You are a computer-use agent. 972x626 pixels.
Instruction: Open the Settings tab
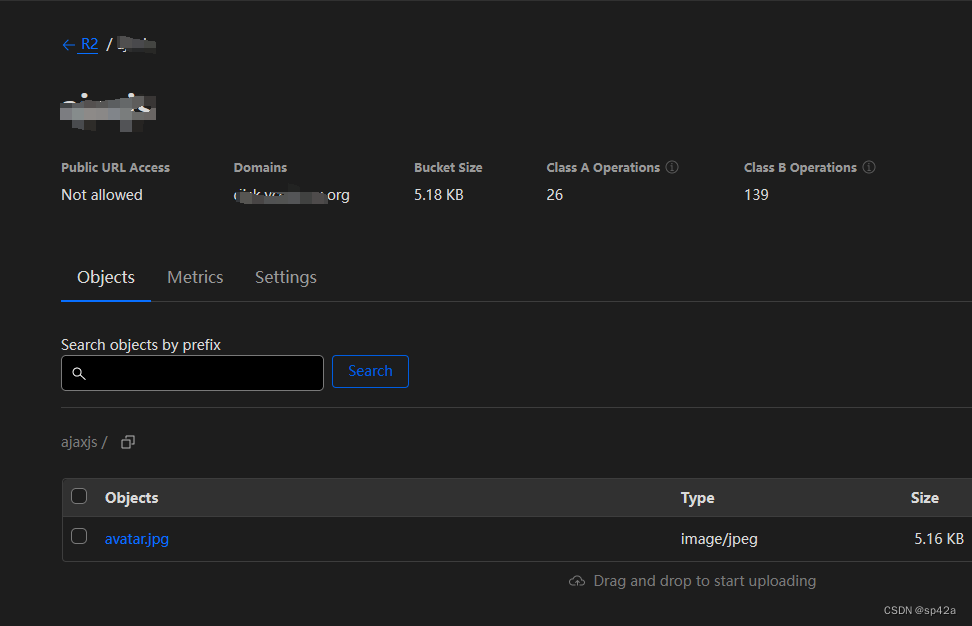pyautogui.click(x=286, y=277)
